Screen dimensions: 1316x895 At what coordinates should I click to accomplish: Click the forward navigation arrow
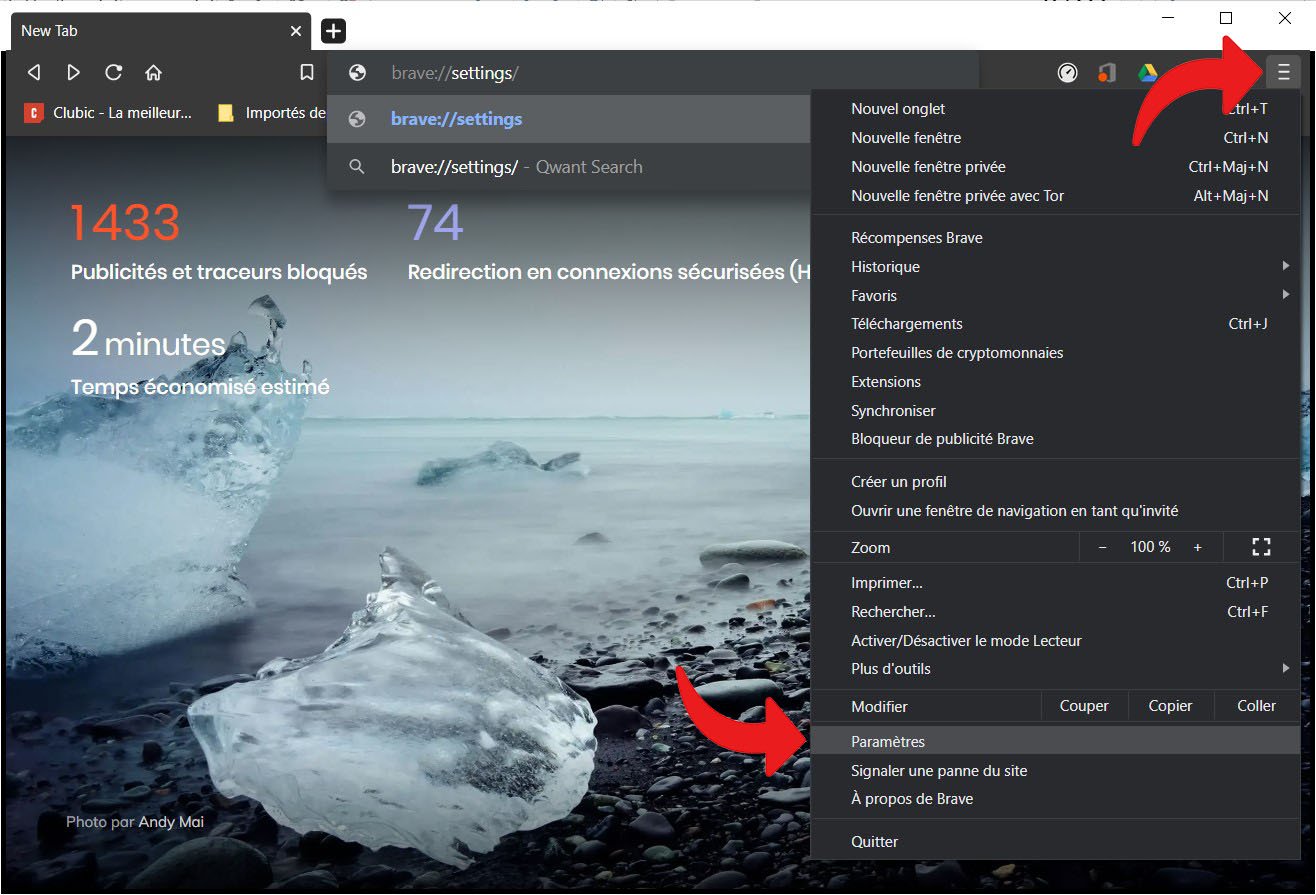point(73,72)
